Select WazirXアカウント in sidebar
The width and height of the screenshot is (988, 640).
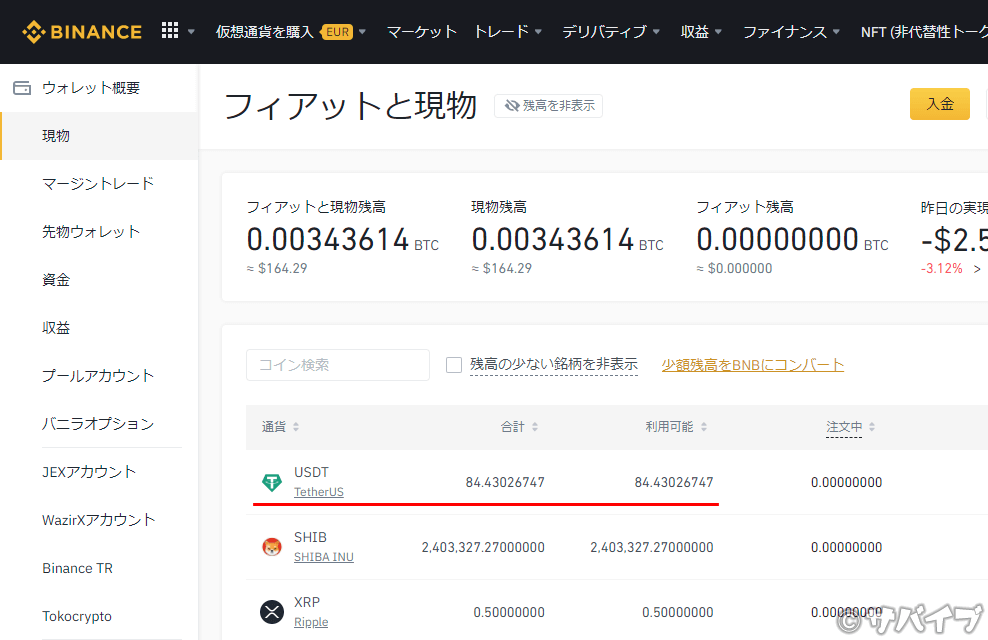(x=99, y=520)
